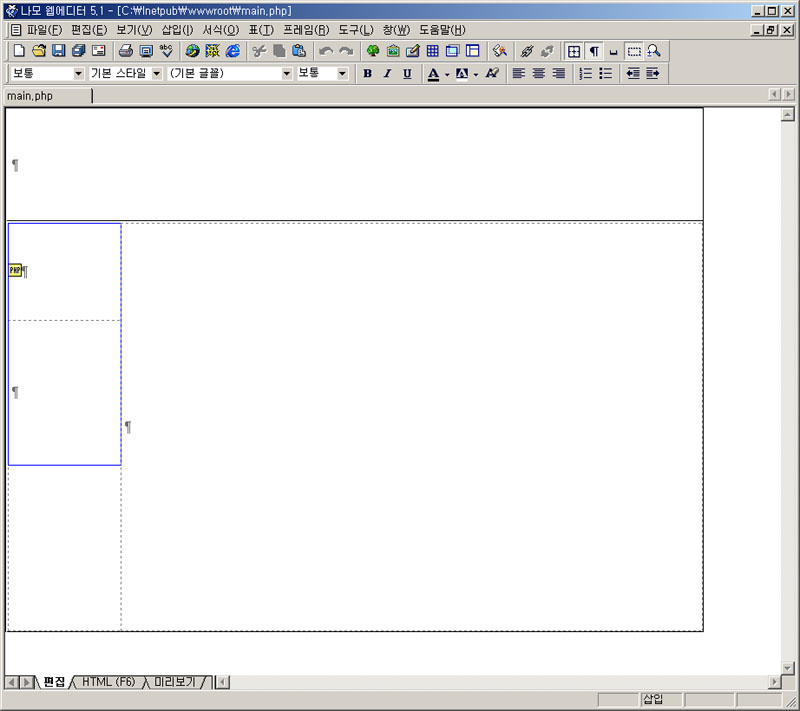Switch to the 미리보기 preview tab
Viewport: 800px width, 711px height.
175,682
